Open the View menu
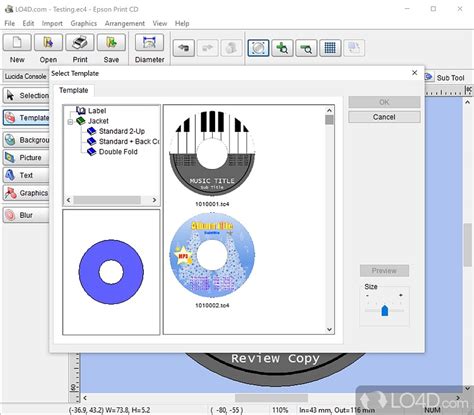The height and width of the screenshot is (415, 474). click(x=160, y=23)
